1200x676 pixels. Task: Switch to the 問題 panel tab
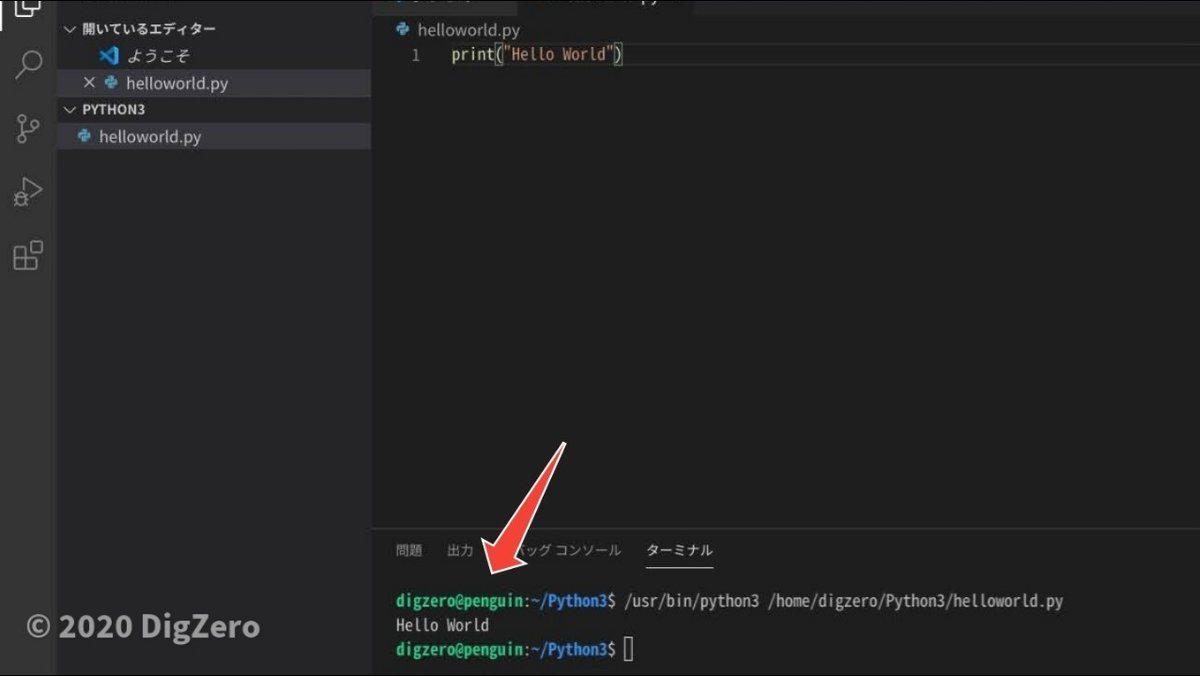(x=409, y=550)
